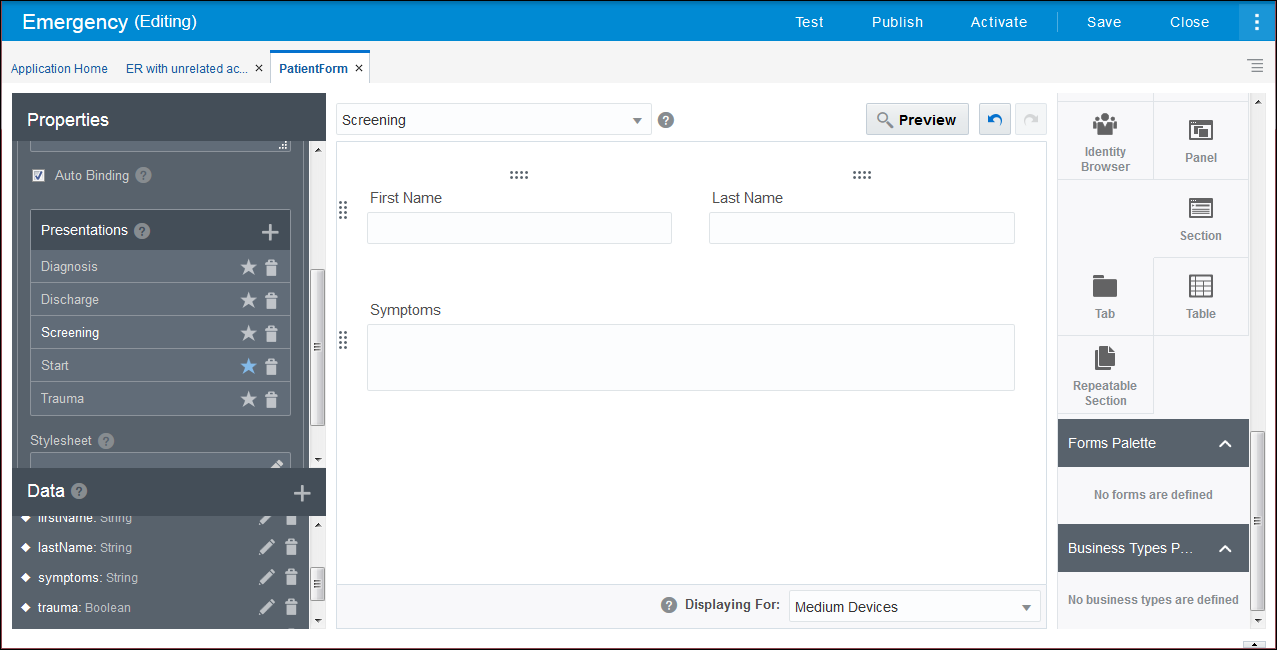Click help icon beside Auto Binding
Viewport: 1277px width, 650px height.
coord(143,175)
